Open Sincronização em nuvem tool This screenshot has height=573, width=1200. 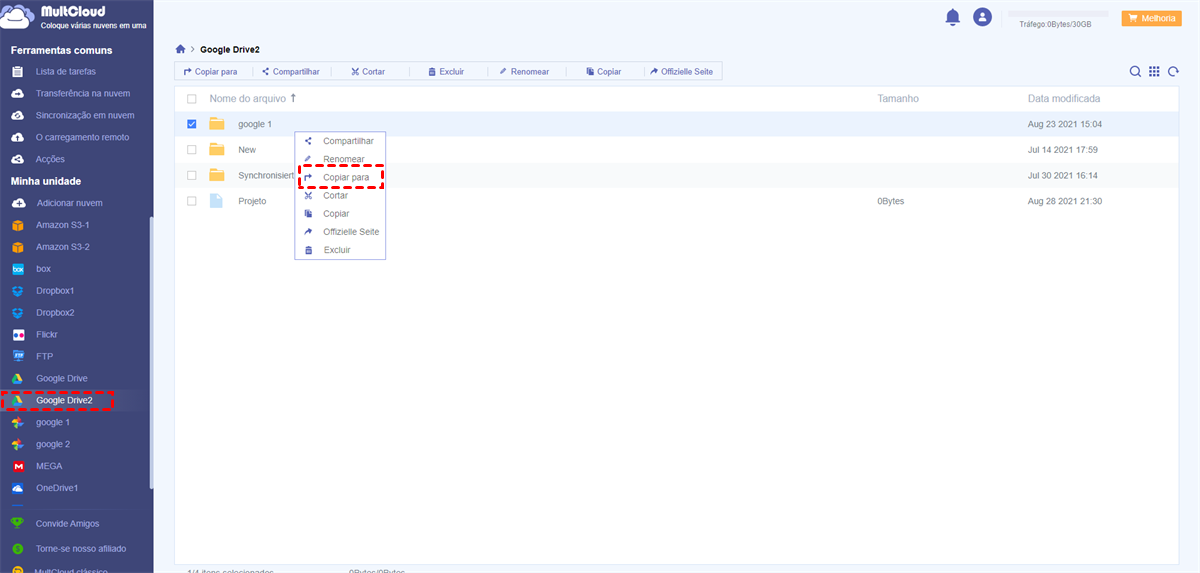(85, 116)
